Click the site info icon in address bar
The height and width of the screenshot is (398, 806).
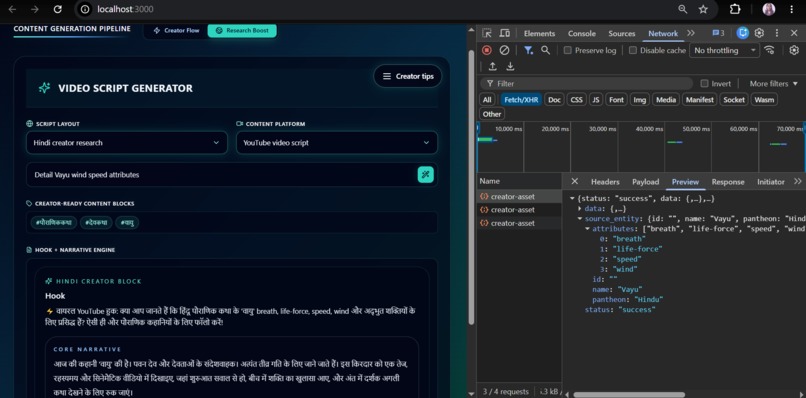tap(85, 9)
